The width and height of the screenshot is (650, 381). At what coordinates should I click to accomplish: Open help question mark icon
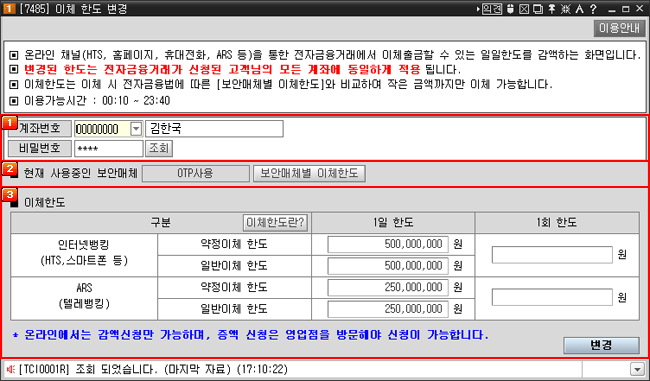[593, 9]
